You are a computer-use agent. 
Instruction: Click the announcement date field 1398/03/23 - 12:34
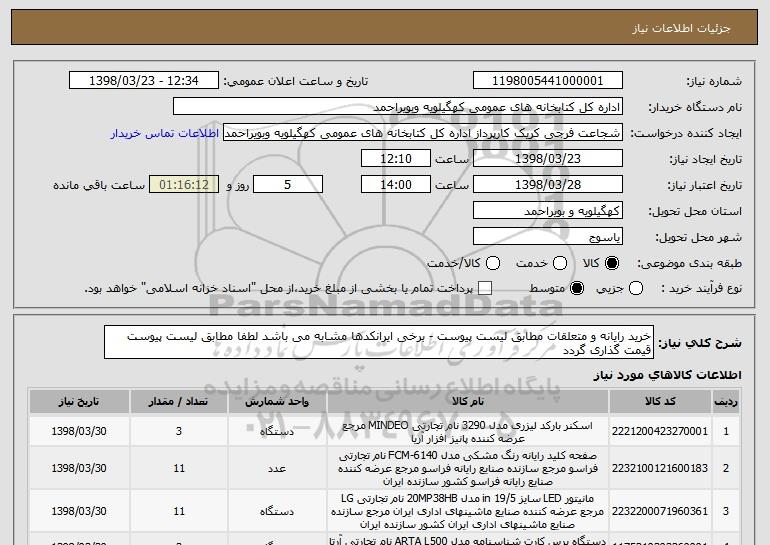pyautogui.click(x=144, y=81)
